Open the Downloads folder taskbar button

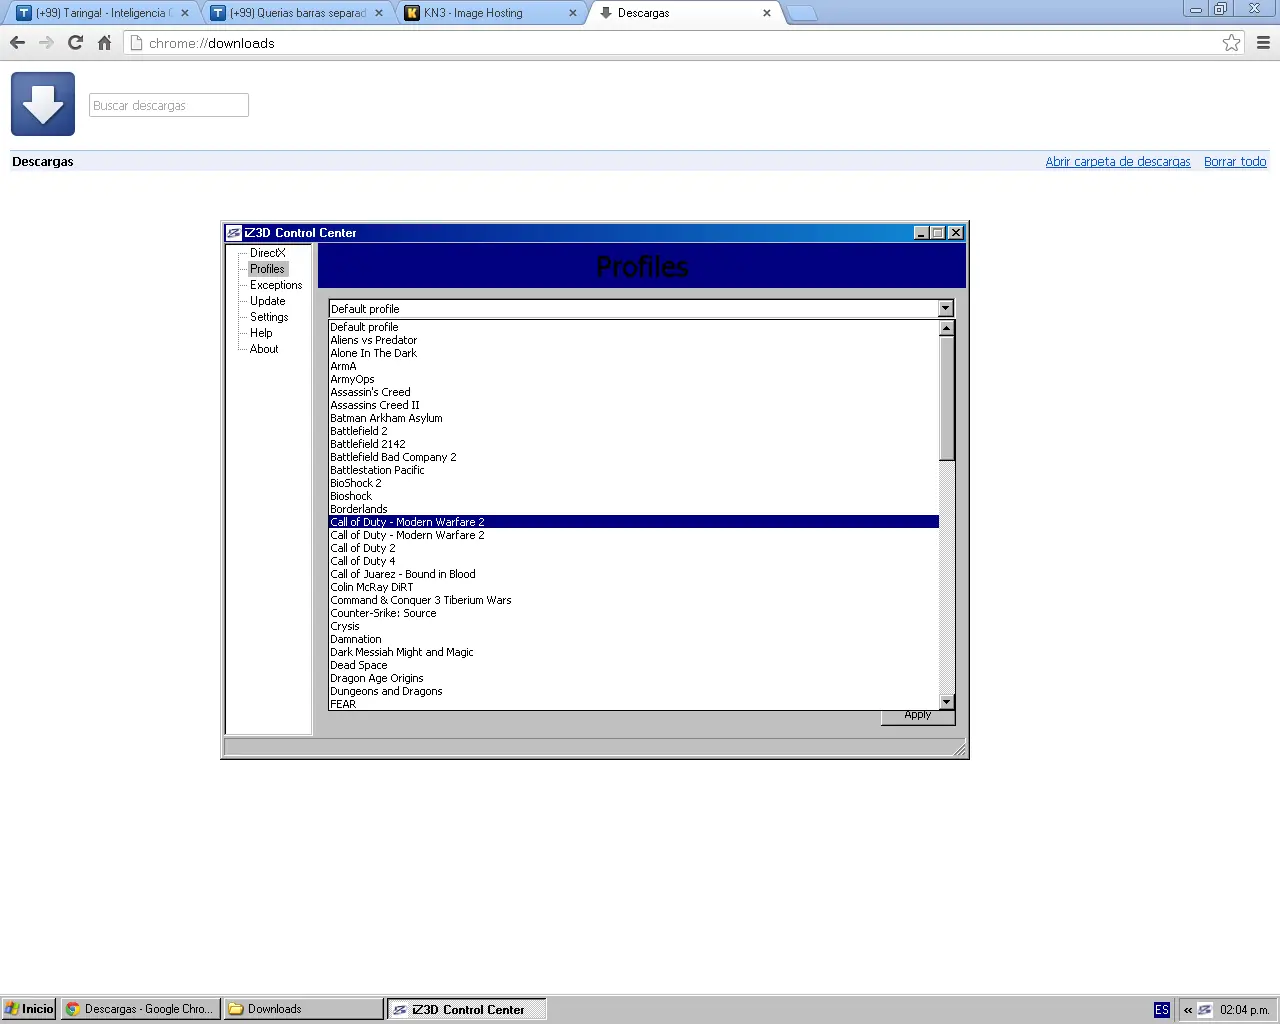[x=303, y=1009]
